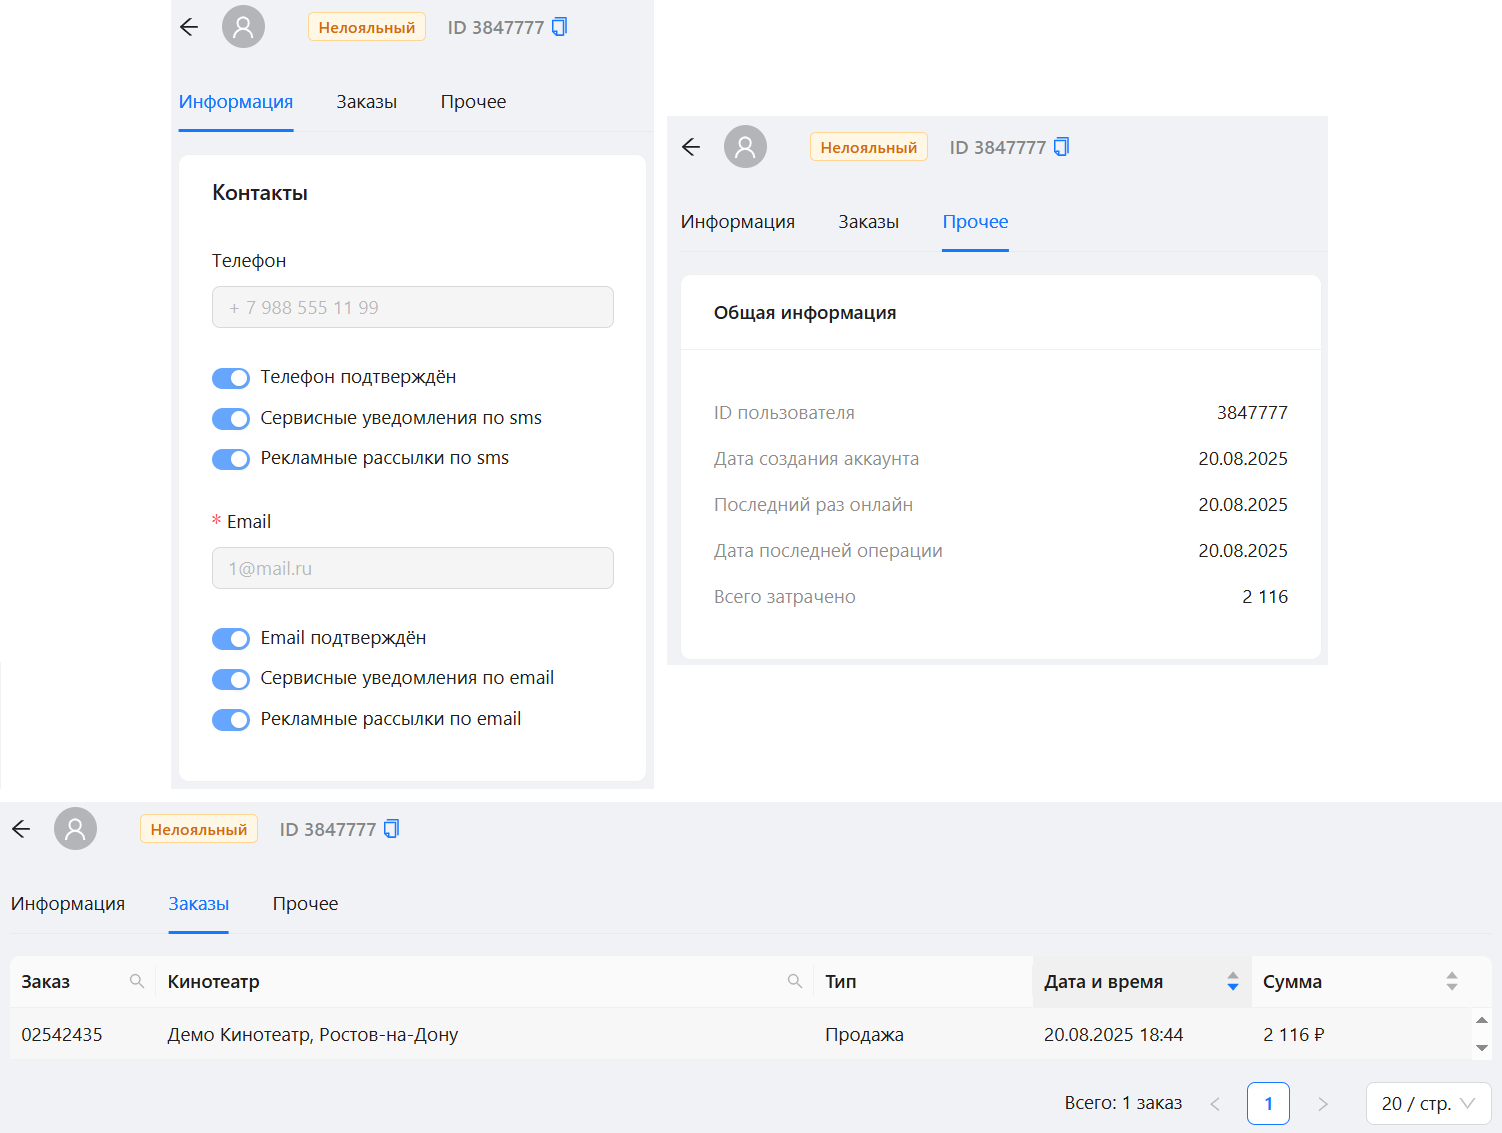Click the user avatar in the Контакты panel
Image resolution: width=1502 pixels, height=1133 pixels.
click(243, 27)
